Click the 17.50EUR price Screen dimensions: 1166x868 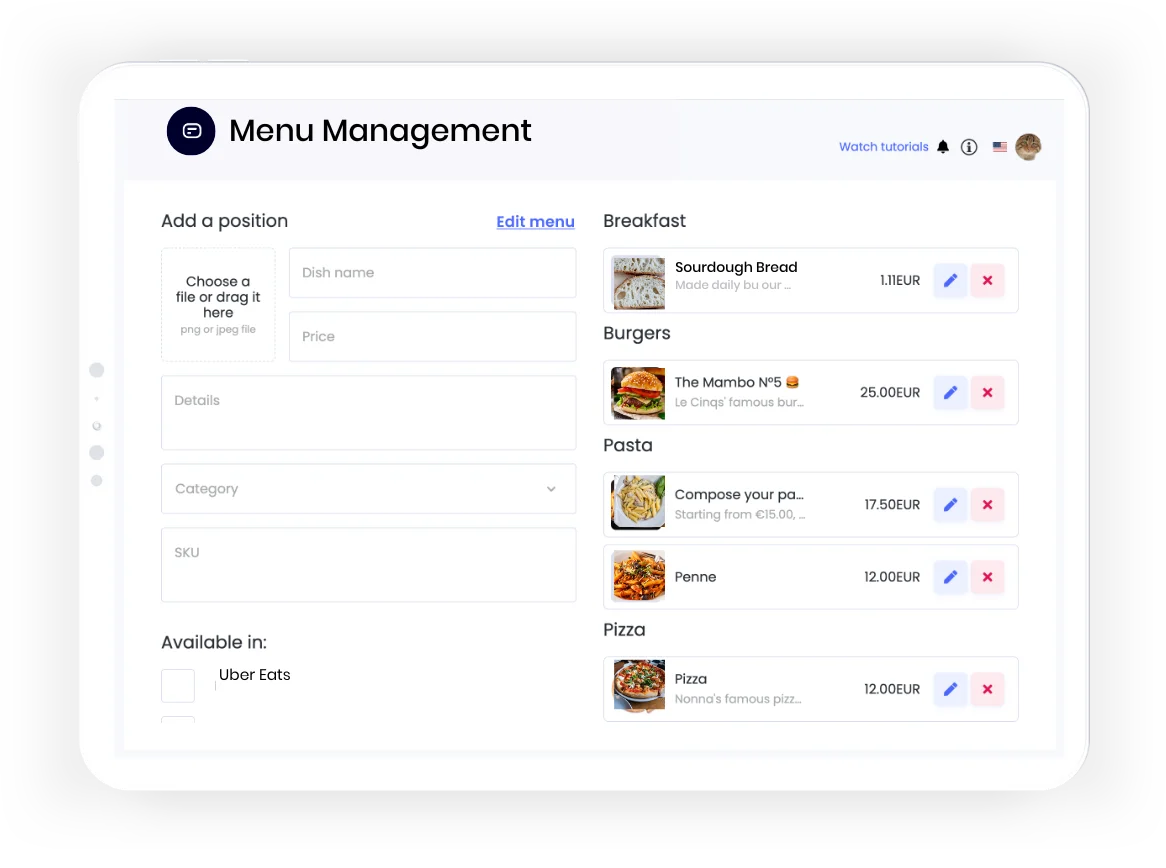pos(892,505)
